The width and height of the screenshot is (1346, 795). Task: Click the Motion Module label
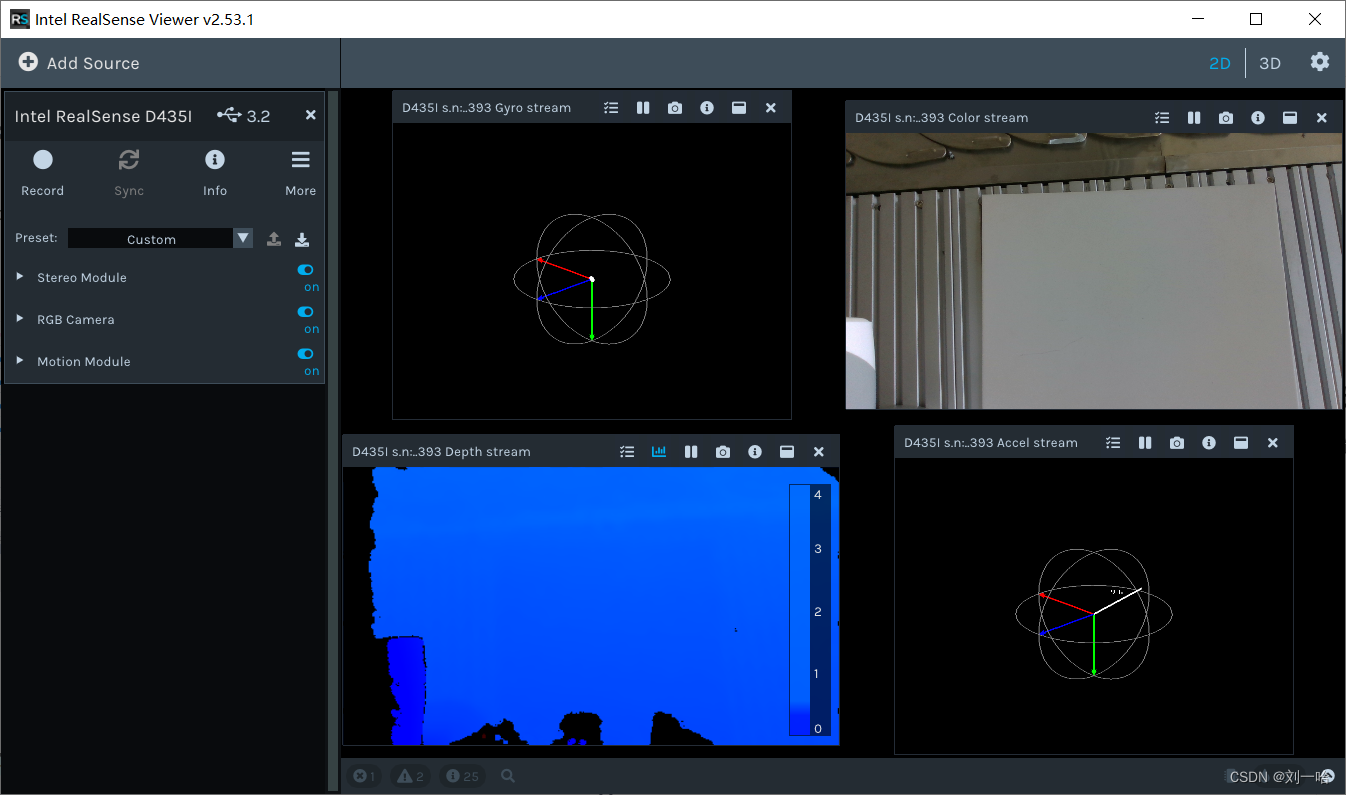(x=84, y=361)
